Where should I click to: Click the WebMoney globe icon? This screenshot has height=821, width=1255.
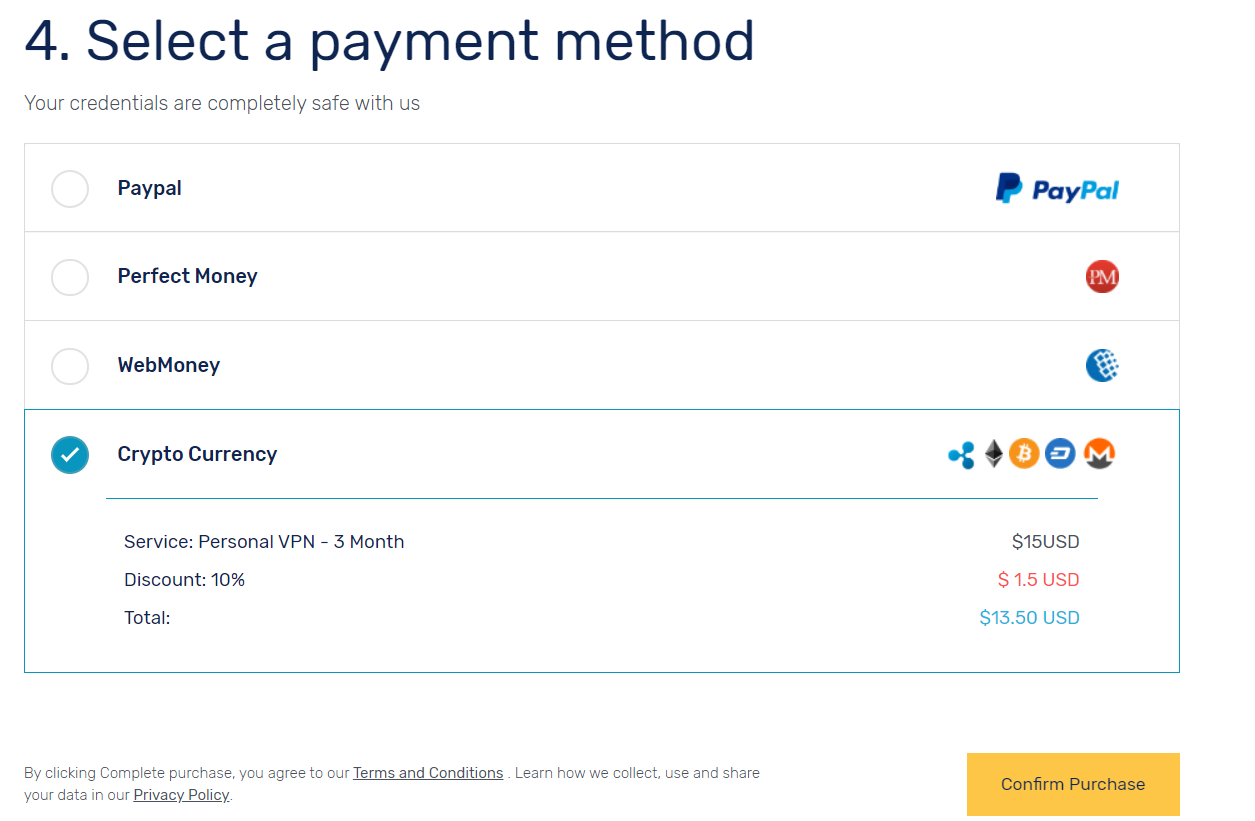(x=1102, y=365)
